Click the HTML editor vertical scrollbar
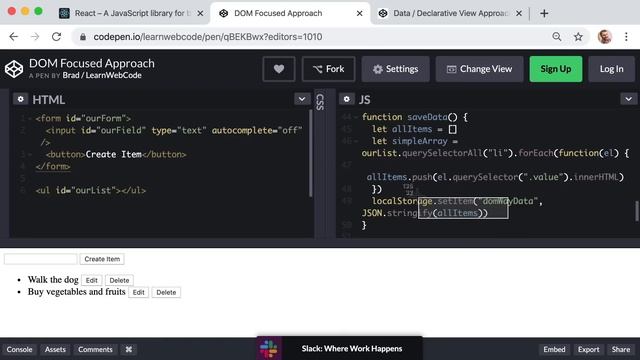The image size is (640, 360). pos(311,153)
